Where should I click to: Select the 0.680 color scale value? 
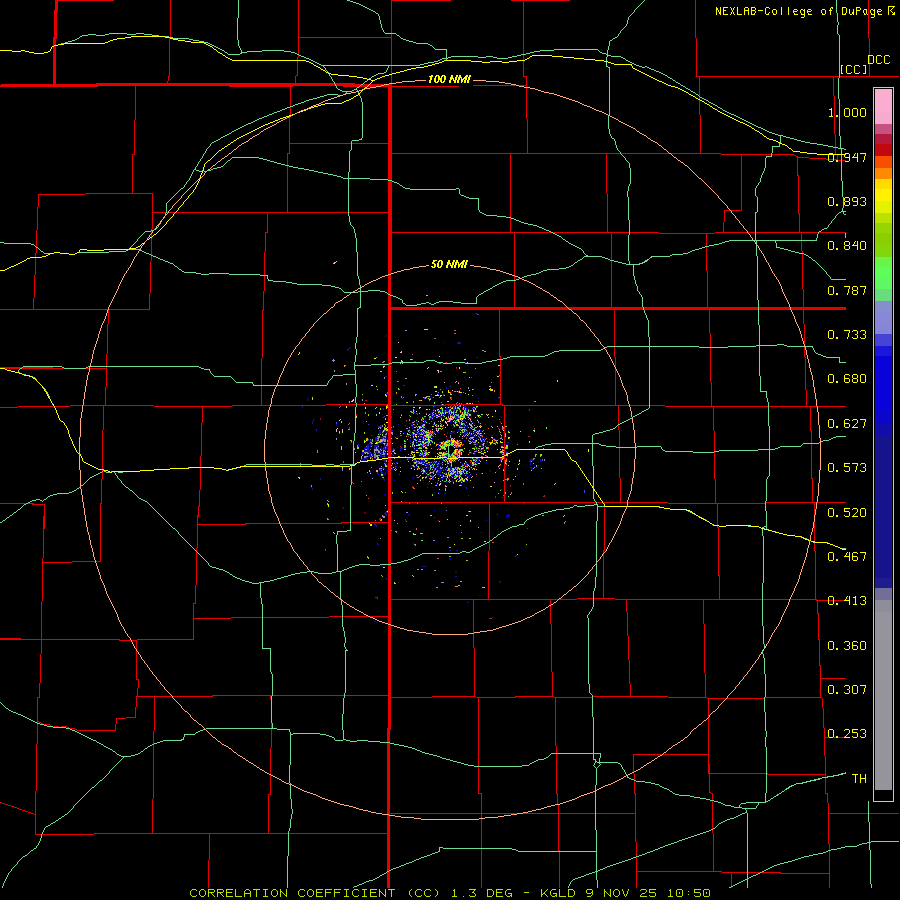point(847,379)
